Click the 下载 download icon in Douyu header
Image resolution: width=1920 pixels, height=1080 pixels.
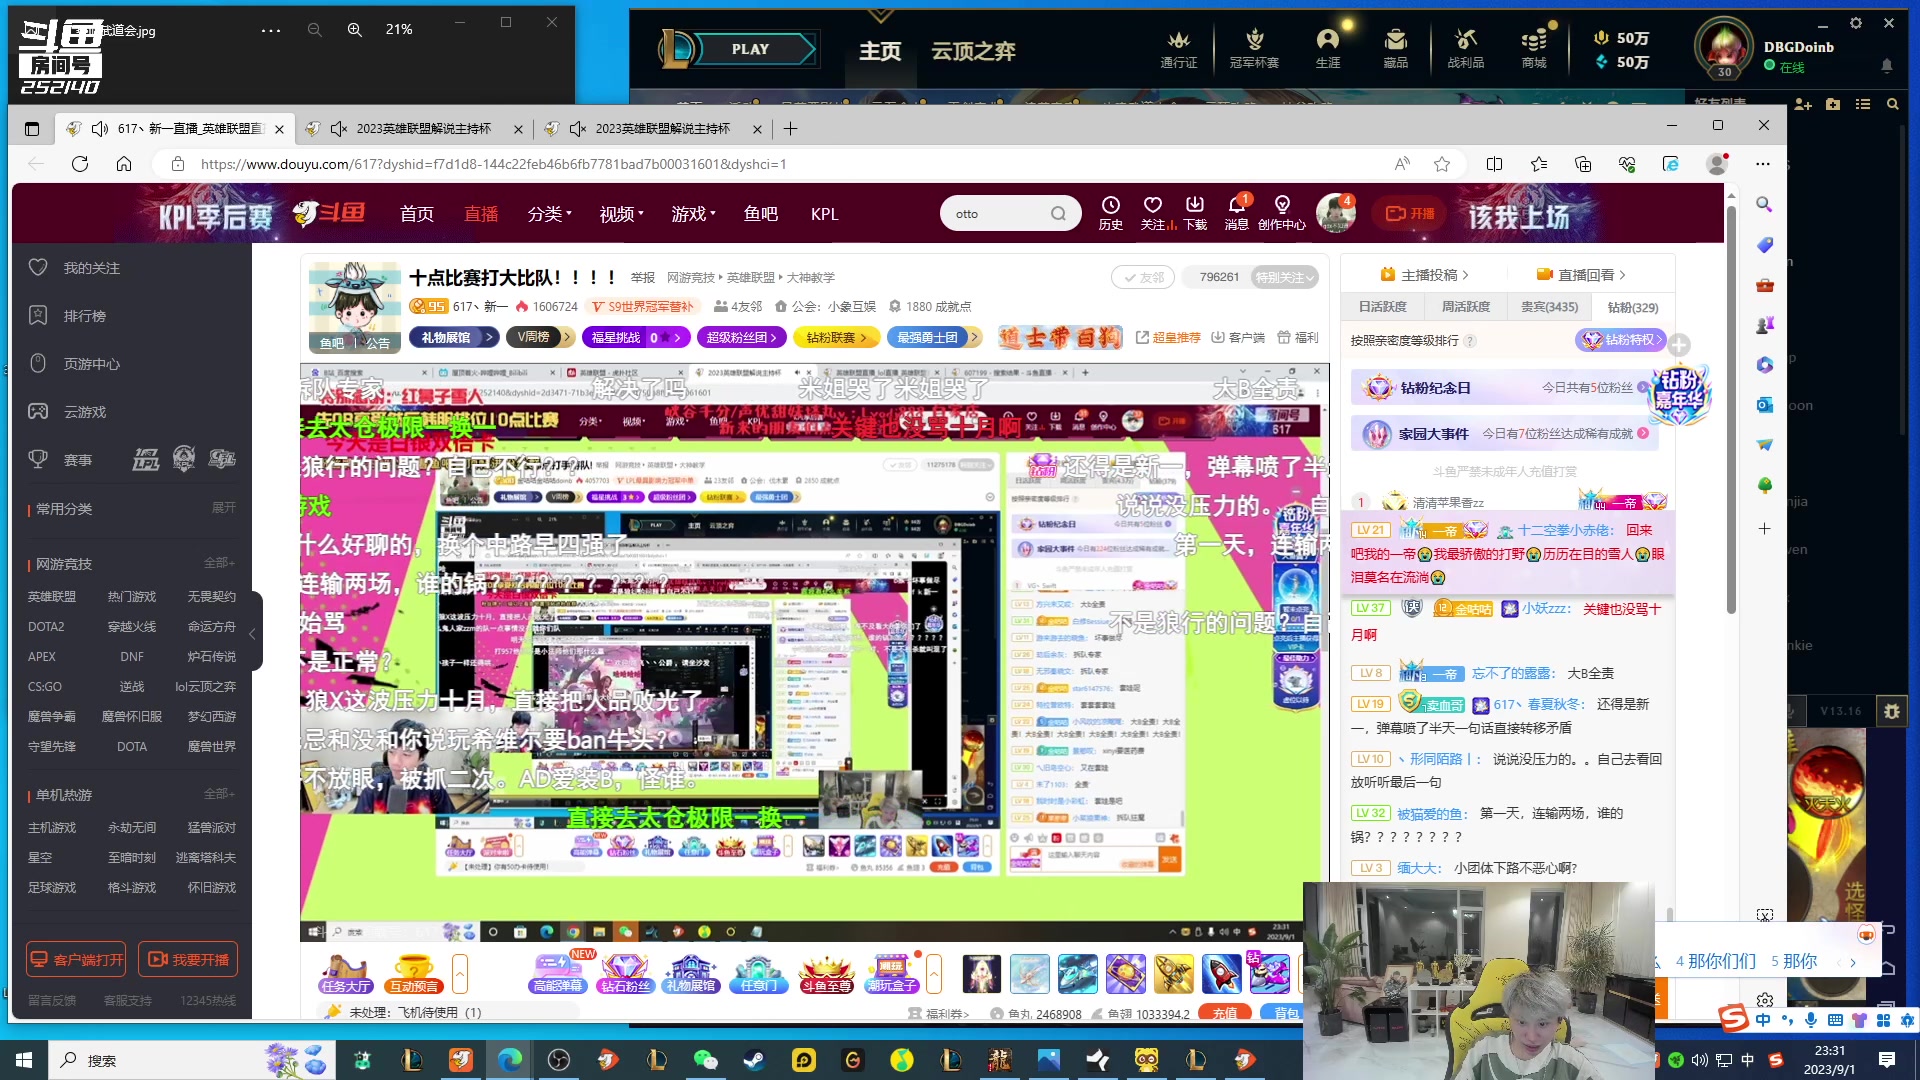[1195, 213]
